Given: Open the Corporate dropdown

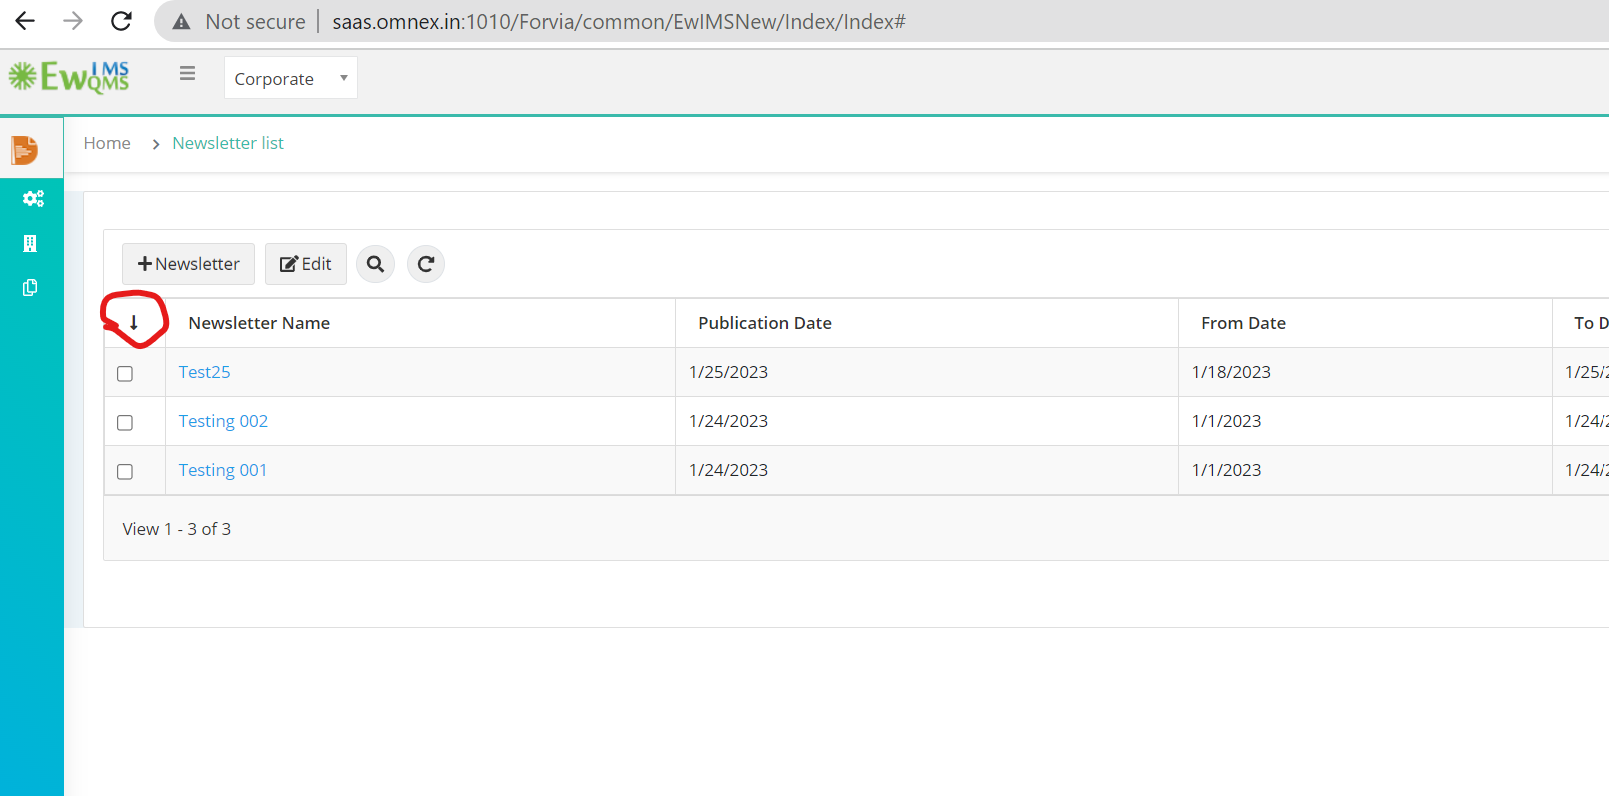Looking at the screenshot, I should coord(290,78).
